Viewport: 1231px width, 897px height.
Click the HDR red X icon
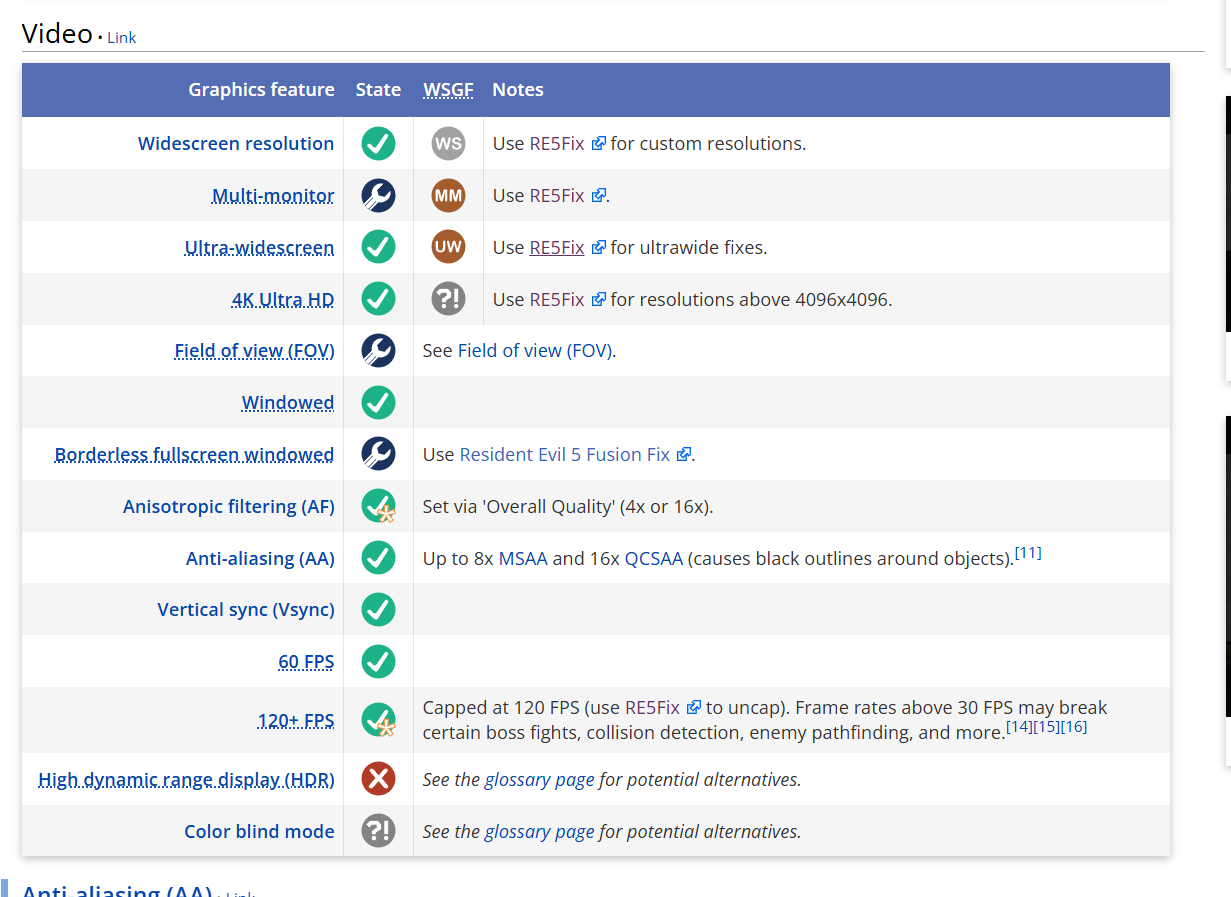(x=378, y=779)
